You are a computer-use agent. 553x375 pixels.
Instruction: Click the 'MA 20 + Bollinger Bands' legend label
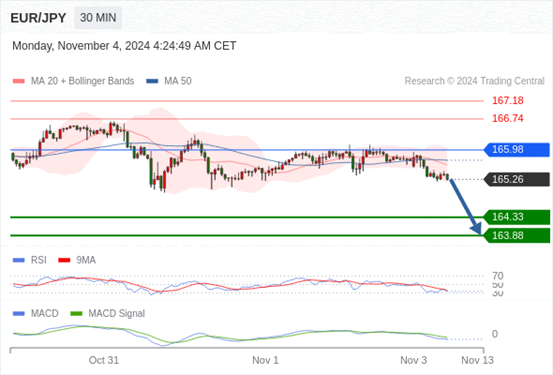(x=83, y=81)
